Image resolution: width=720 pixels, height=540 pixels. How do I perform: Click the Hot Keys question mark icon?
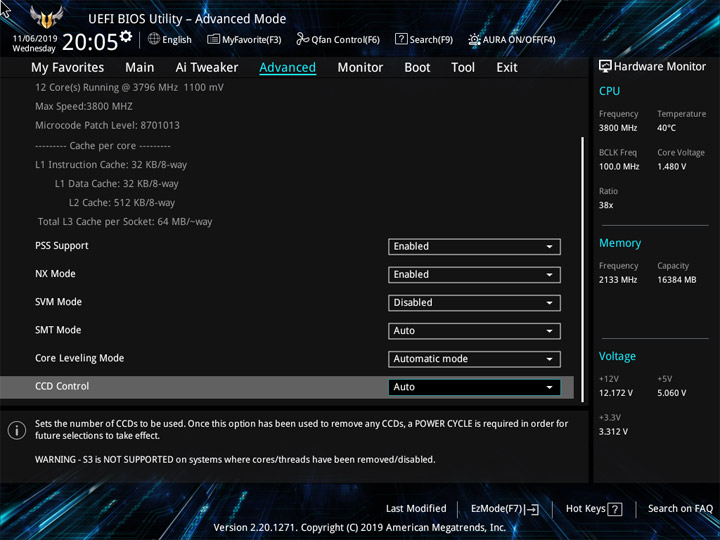615,509
